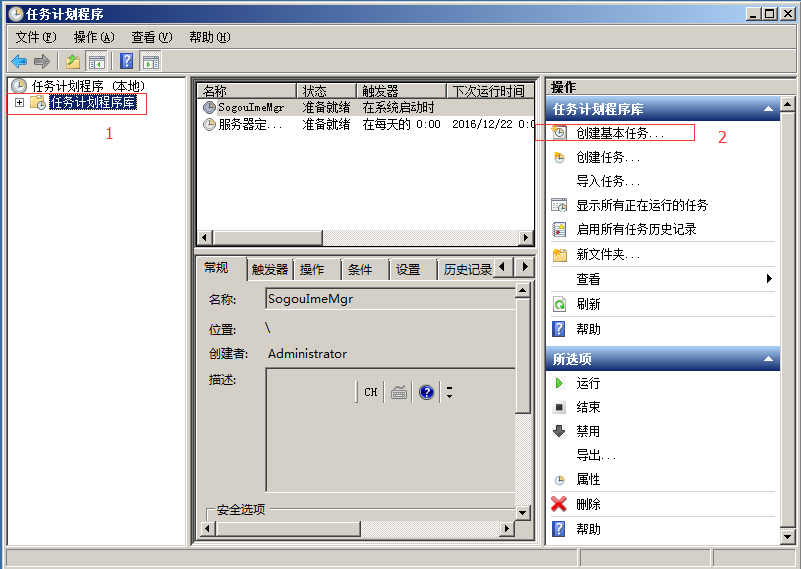Click the 禁用 down-arrow icon
801x569 pixels.
[x=560, y=431]
